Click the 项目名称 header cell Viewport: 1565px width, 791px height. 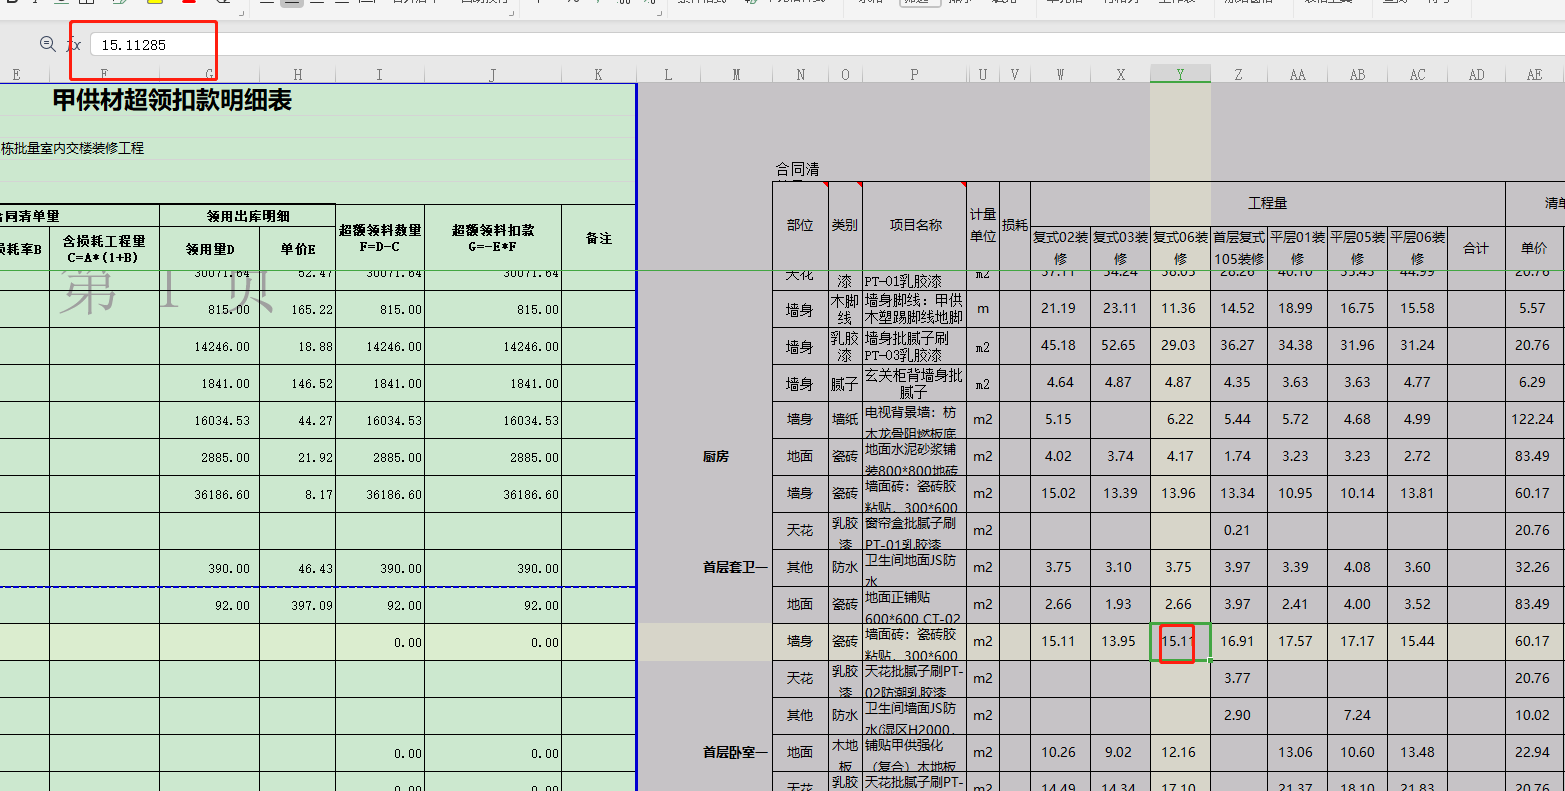pos(914,226)
